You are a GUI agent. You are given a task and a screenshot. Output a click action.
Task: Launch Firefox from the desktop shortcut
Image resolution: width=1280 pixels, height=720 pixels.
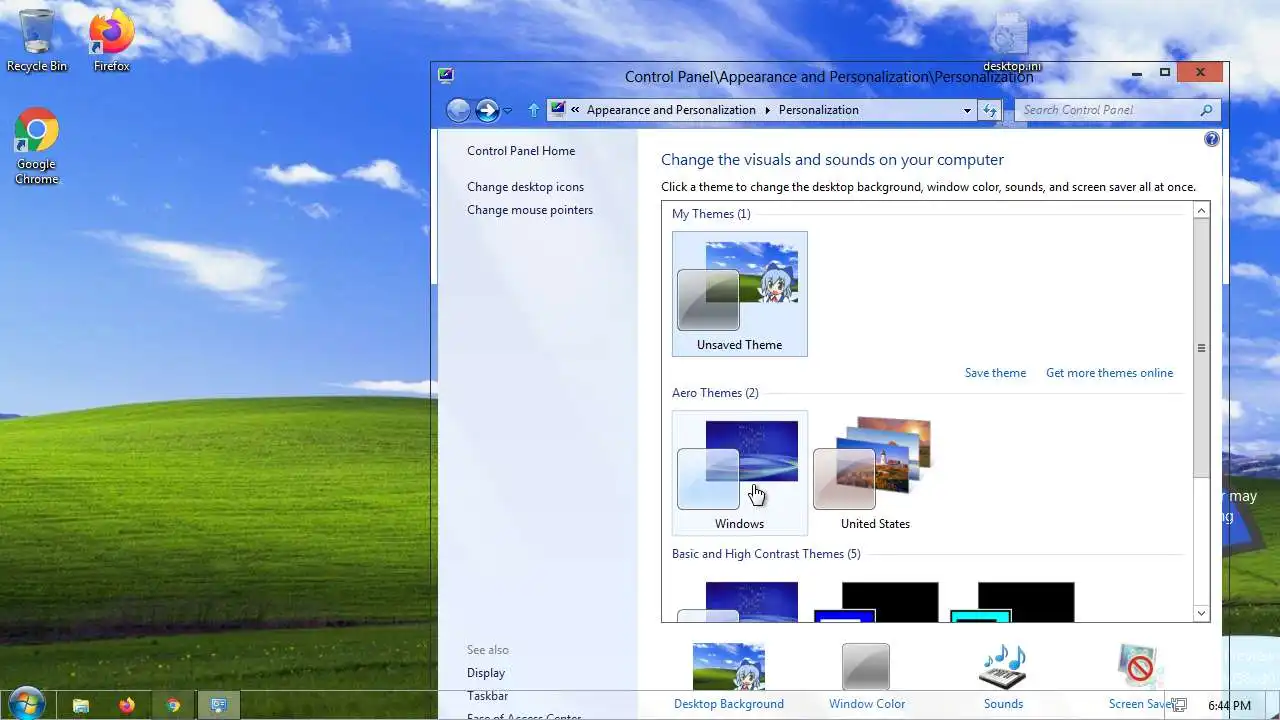coord(112,40)
